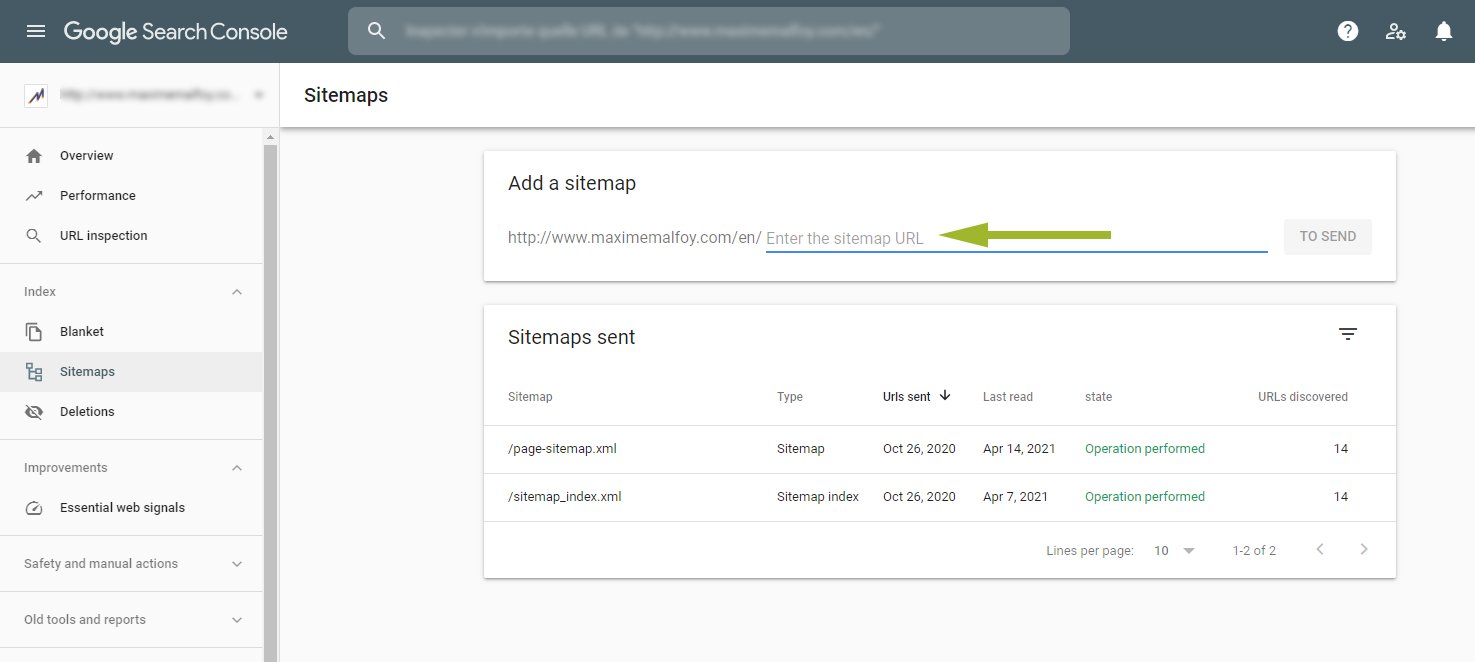Open user settings icon in header
The image size is (1475, 662).
click(1396, 31)
